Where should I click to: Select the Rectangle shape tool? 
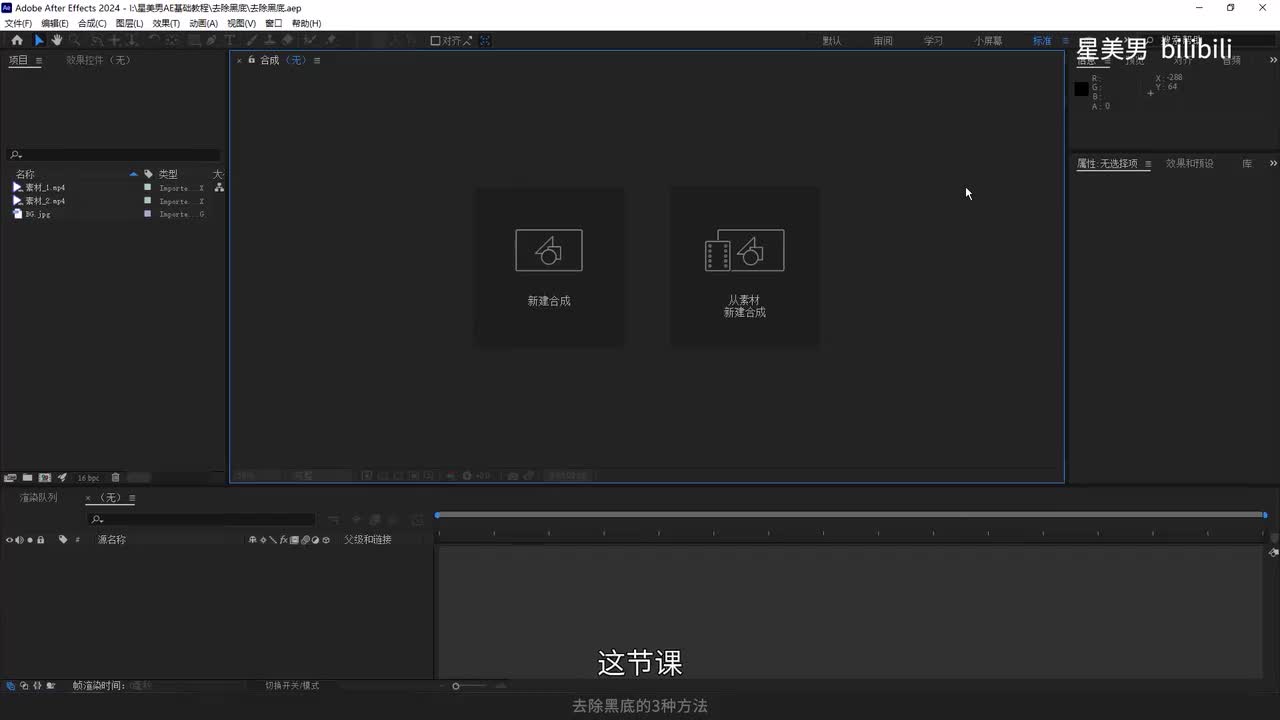[195, 40]
